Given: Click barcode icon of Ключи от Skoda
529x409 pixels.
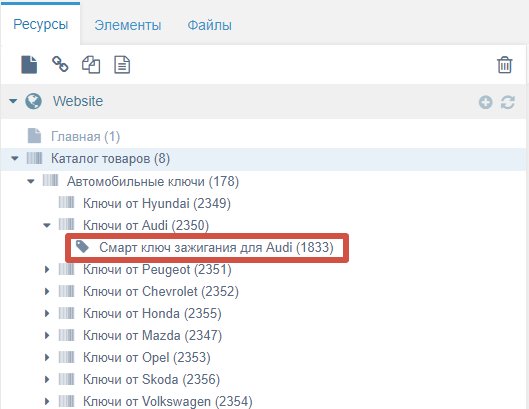Looking at the screenshot, I should click(66, 379).
